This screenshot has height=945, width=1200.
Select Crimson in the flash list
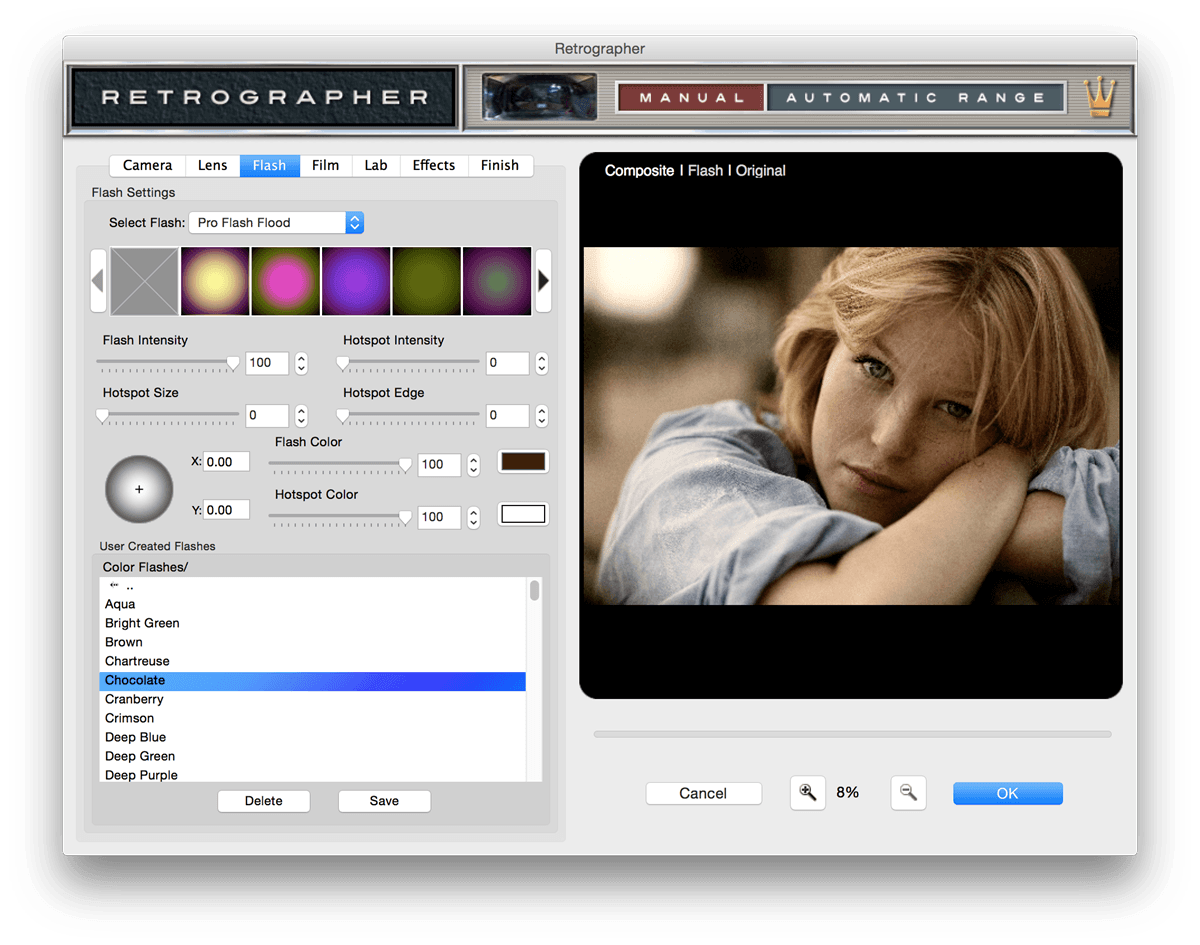tap(313, 718)
